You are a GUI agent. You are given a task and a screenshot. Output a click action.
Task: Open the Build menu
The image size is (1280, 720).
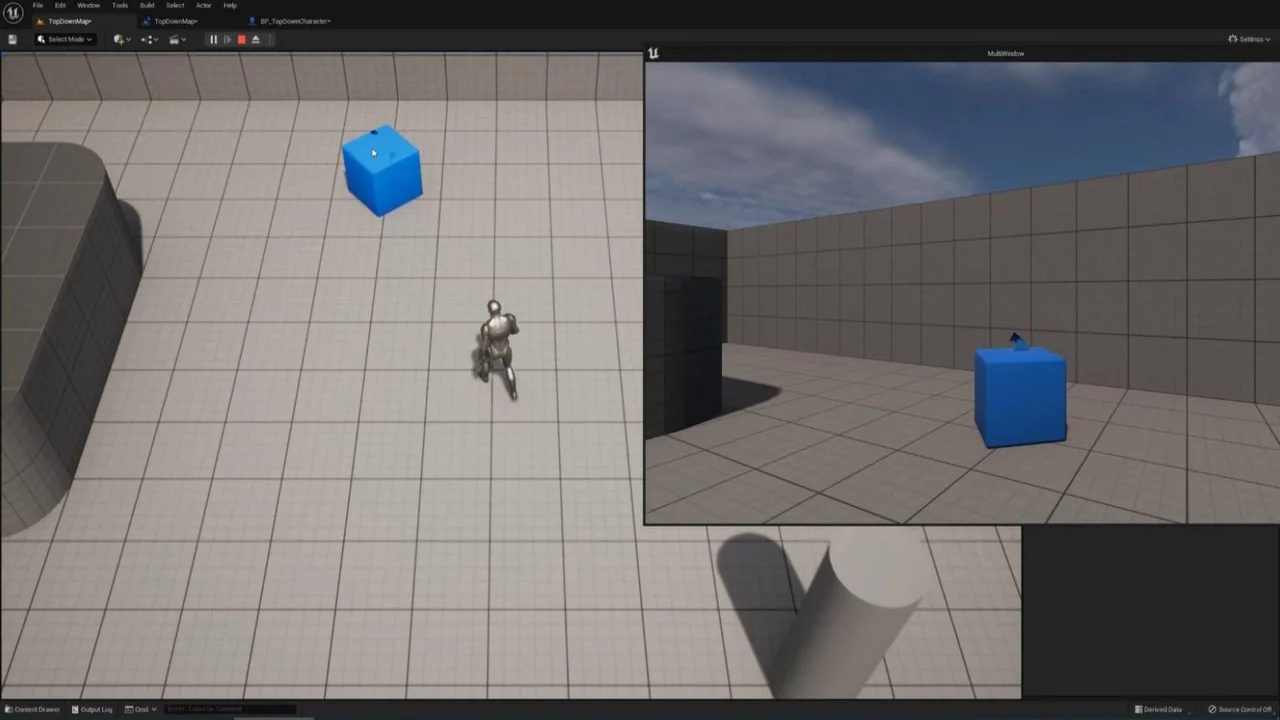(x=146, y=5)
